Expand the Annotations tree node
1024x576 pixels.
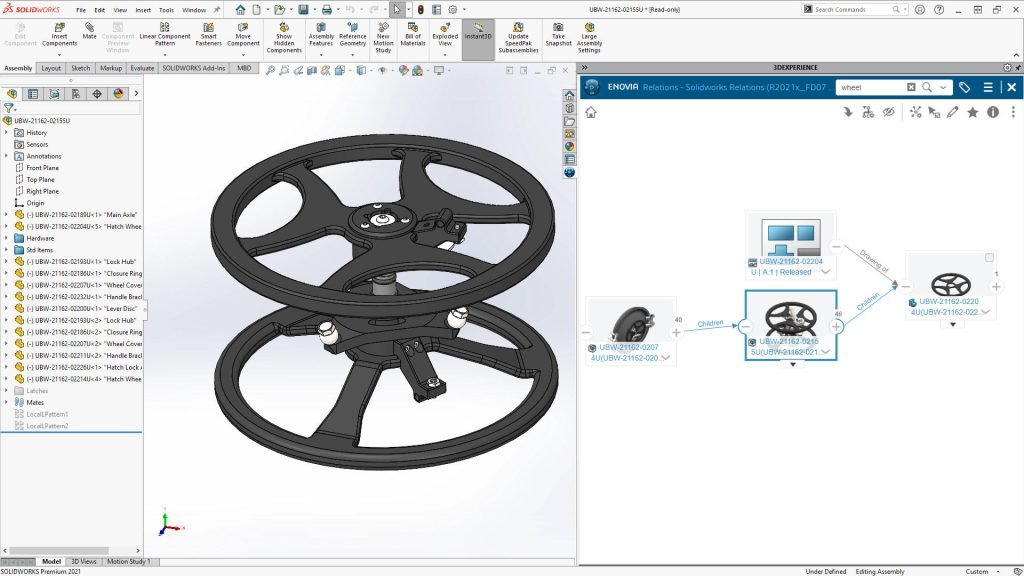click(x=7, y=156)
